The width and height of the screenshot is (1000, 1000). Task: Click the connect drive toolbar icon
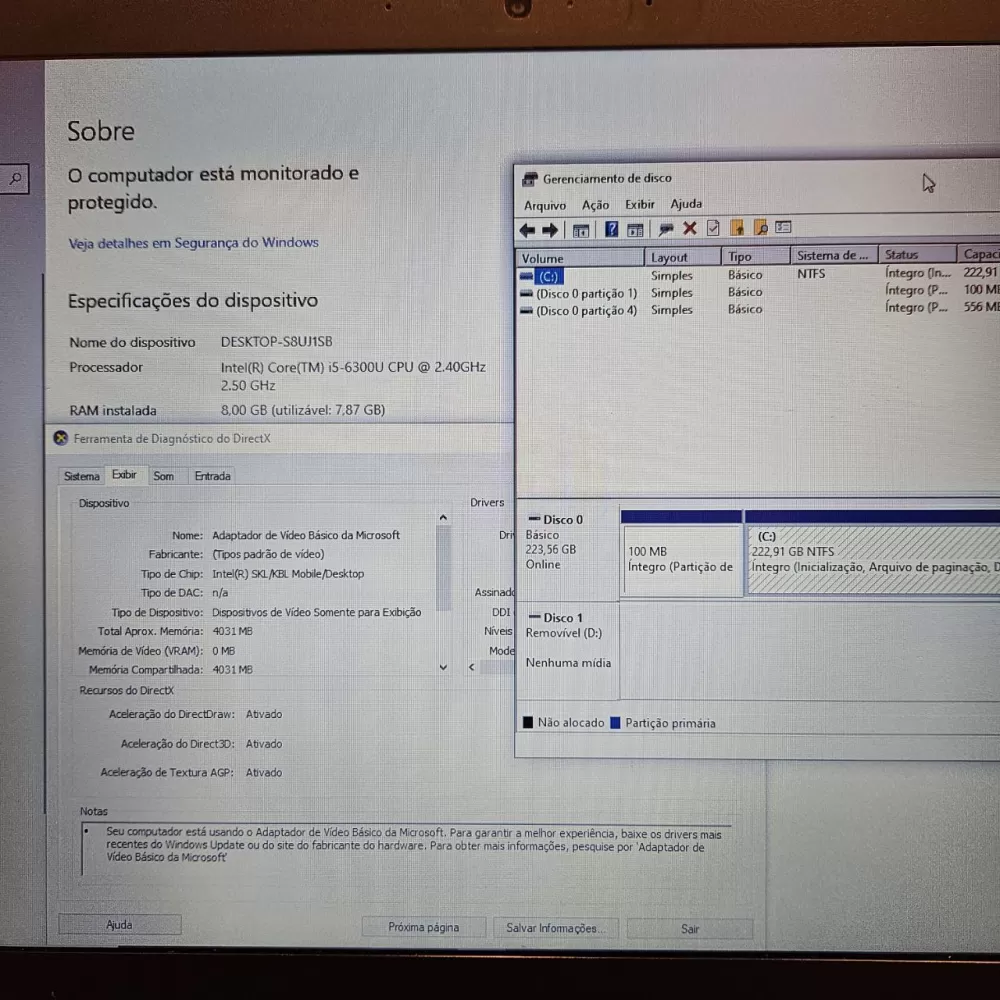(666, 228)
